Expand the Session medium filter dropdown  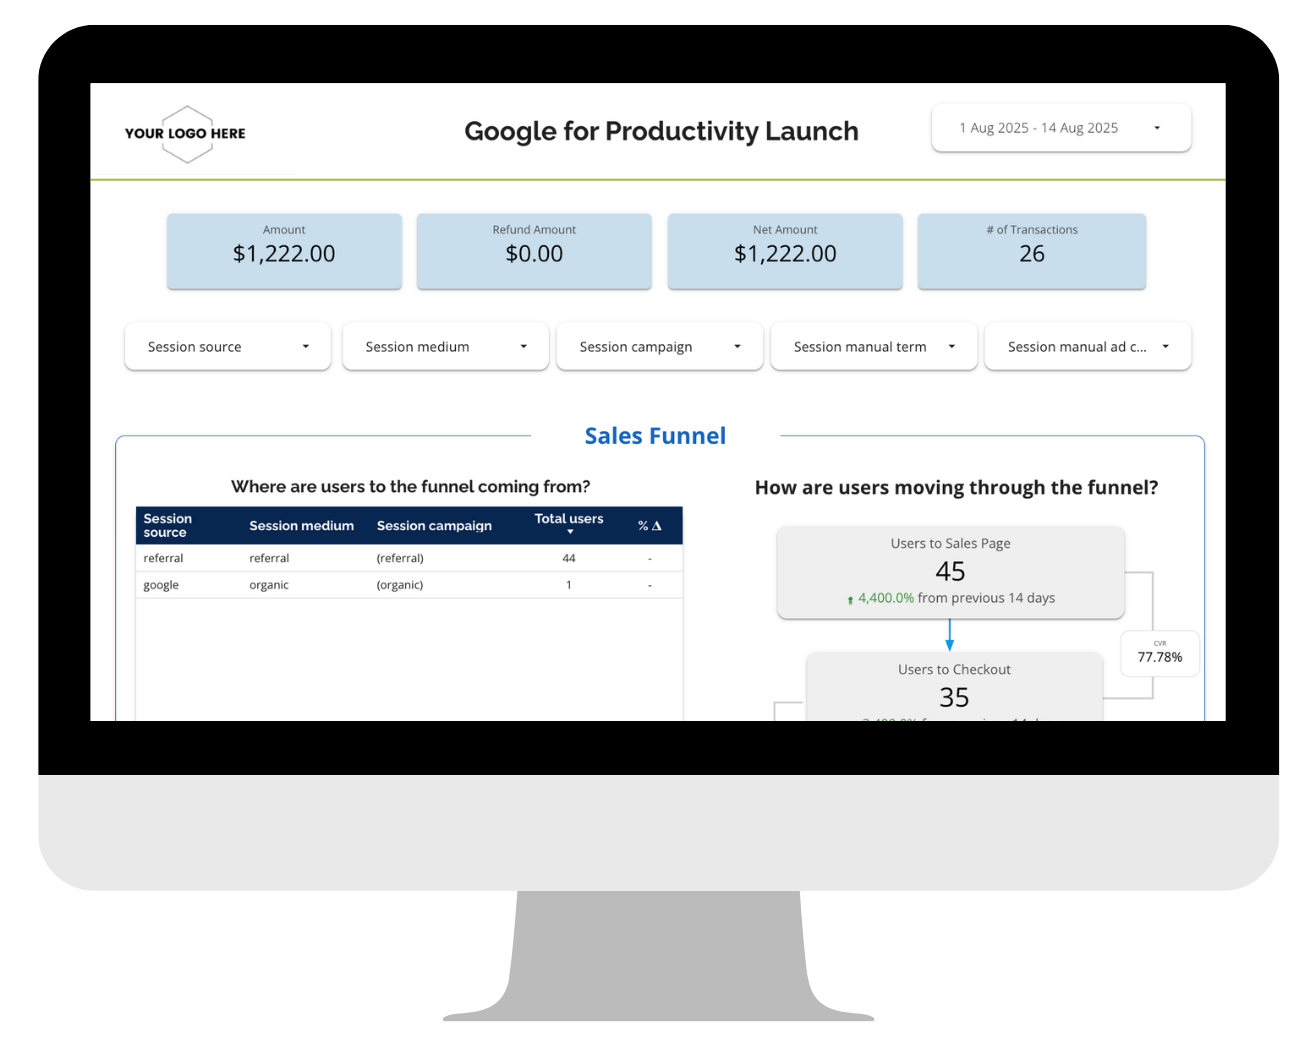click(446, 347)
